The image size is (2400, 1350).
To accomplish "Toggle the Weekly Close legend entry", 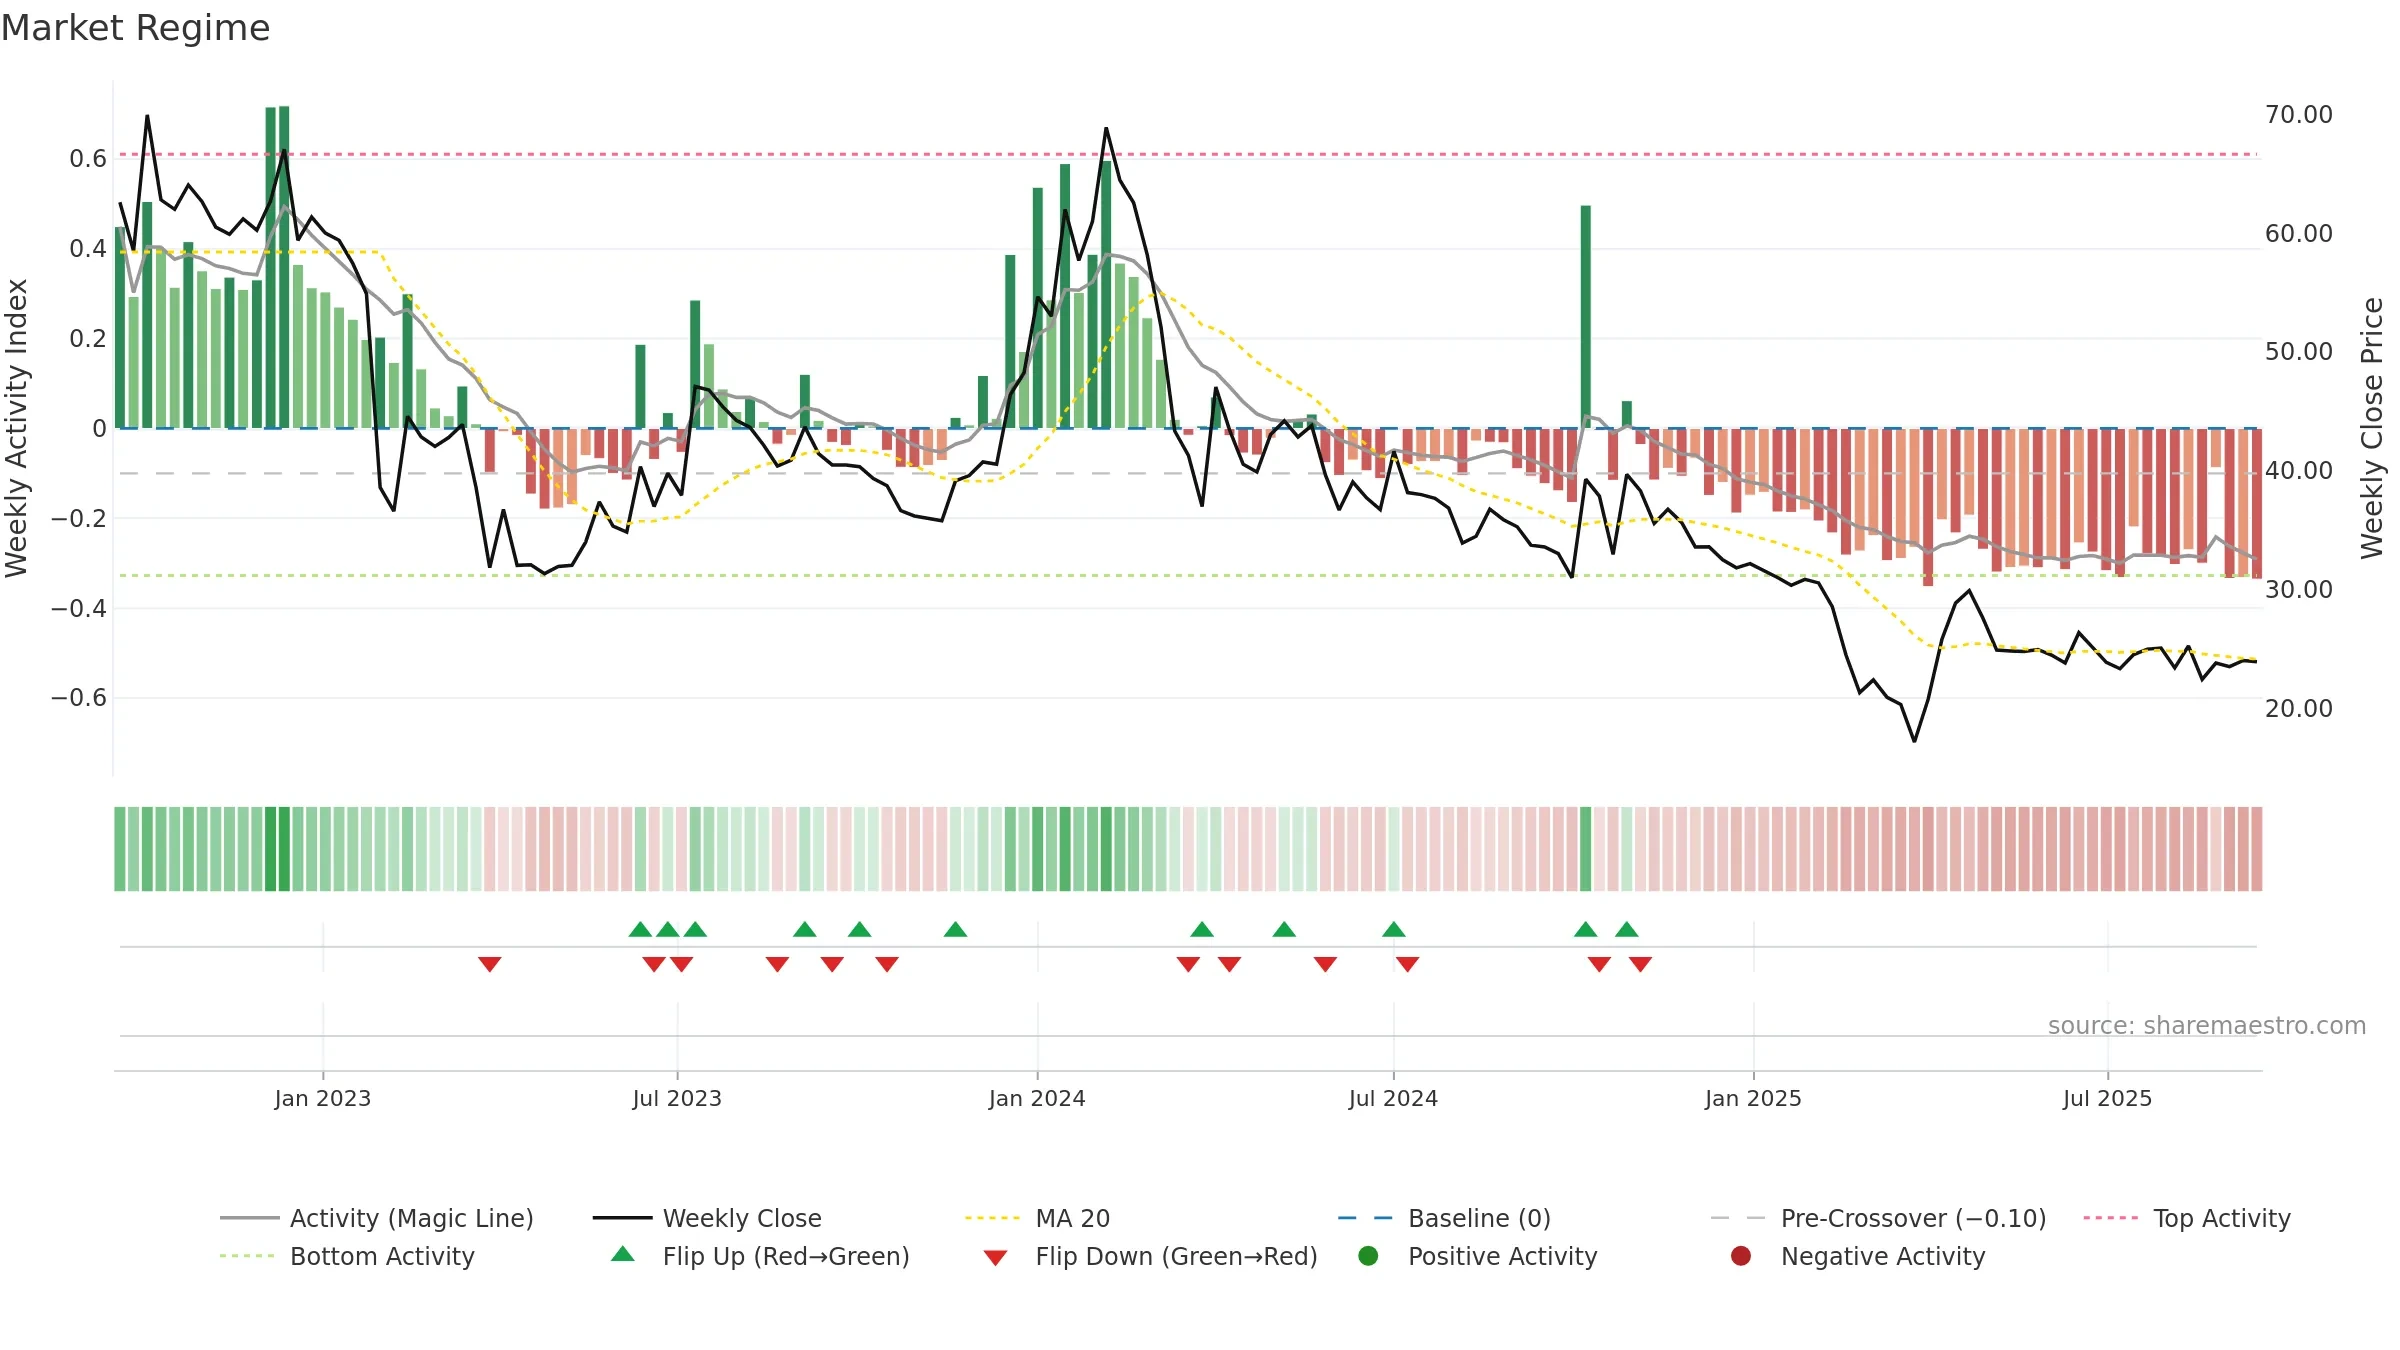I will click(x=707, y=1218).
